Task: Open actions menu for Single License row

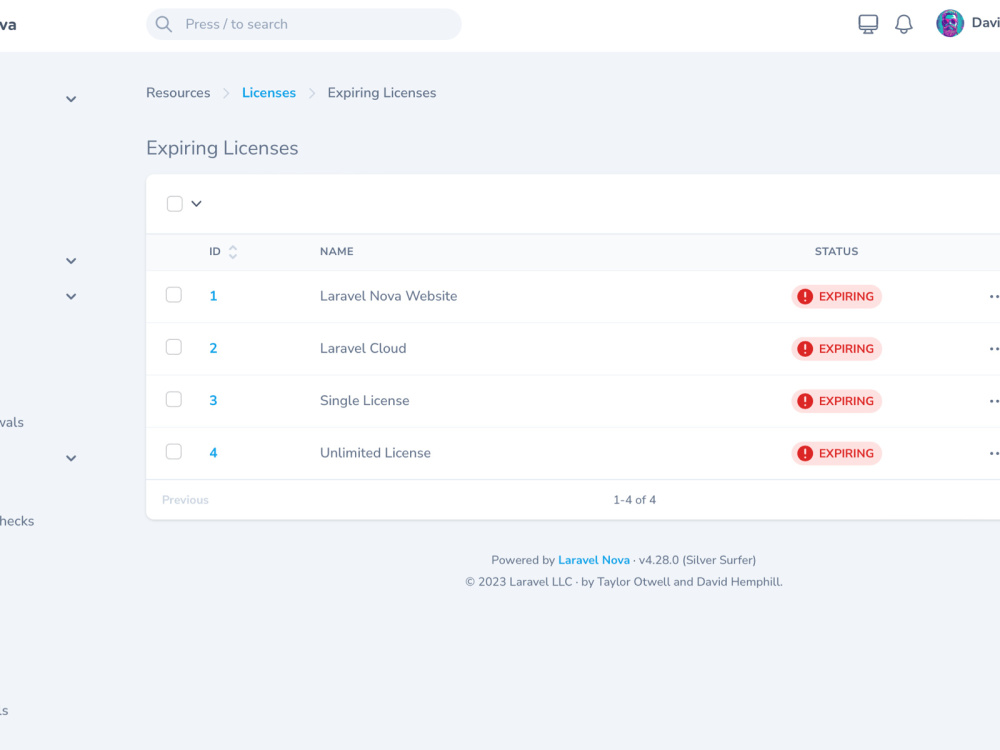Action: click(994, 401)
